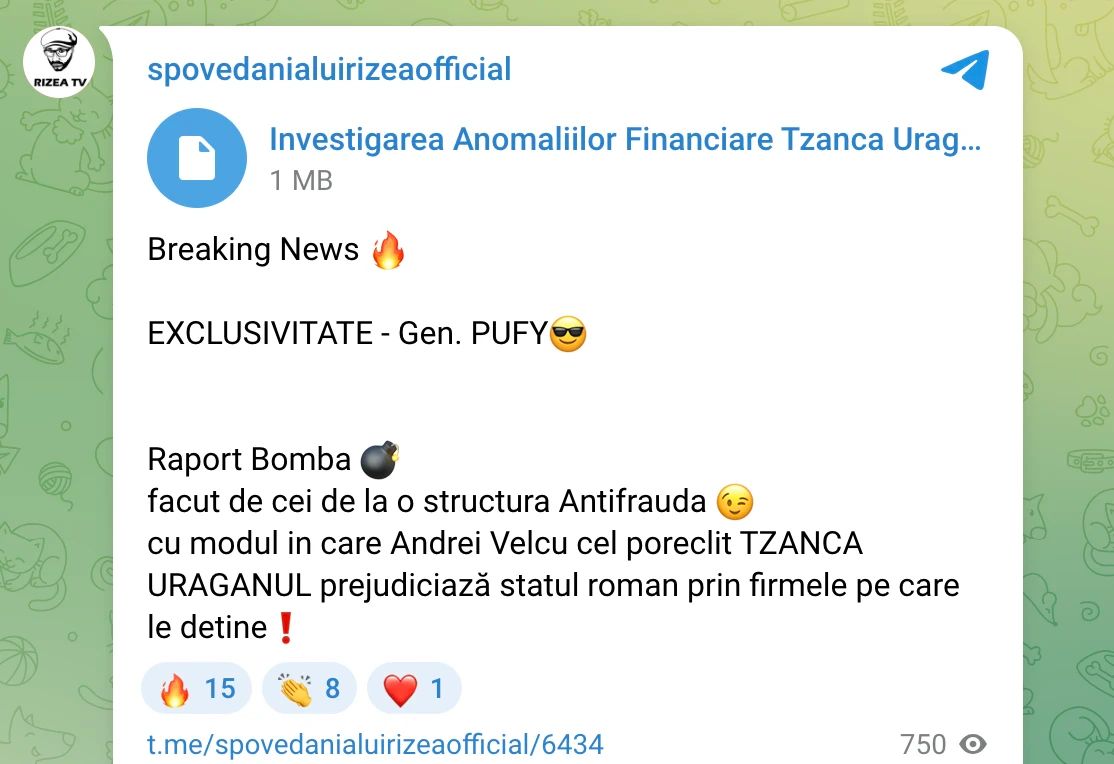This screenshot has width=1114, height=764.
Task: Toggle the fire reaction with 15 count
Action: click(x=197, y=688)
